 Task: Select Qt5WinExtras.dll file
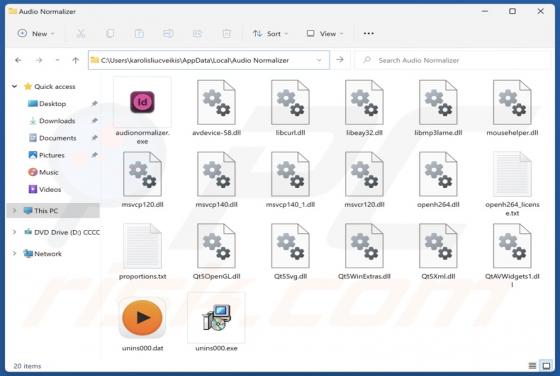(x=364, y=251)
